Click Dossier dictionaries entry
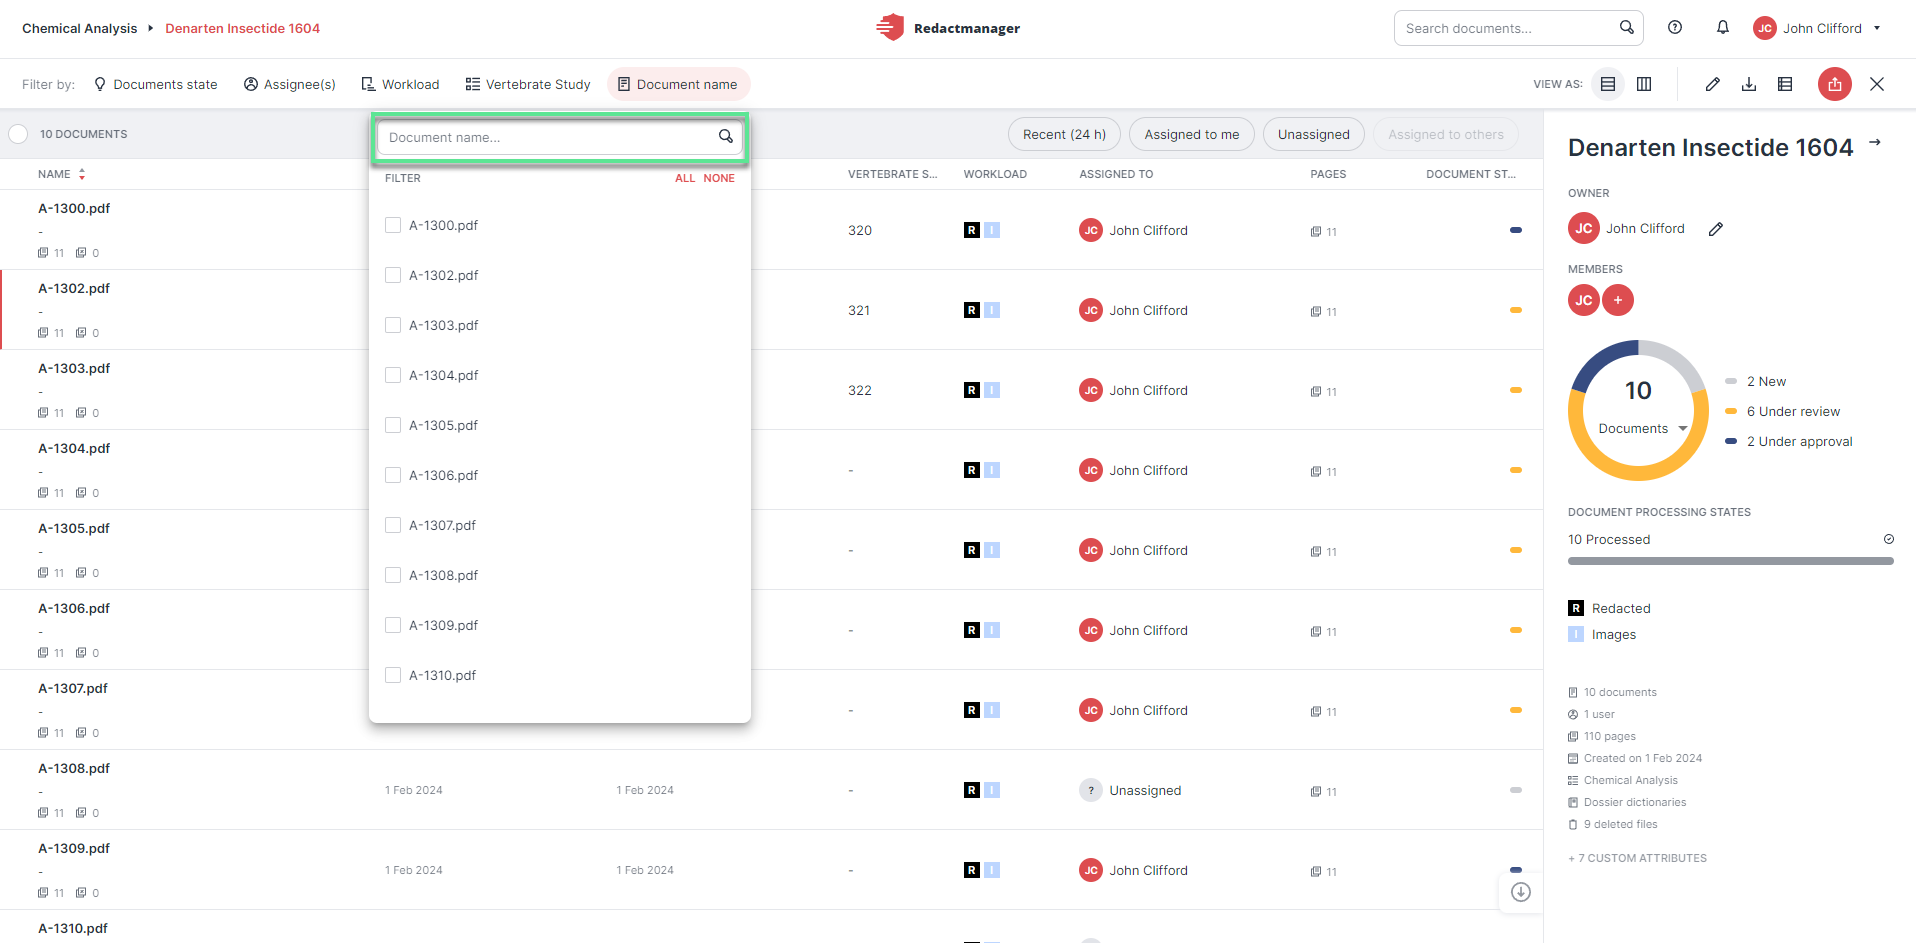1916x943 pixels. 1627,802
